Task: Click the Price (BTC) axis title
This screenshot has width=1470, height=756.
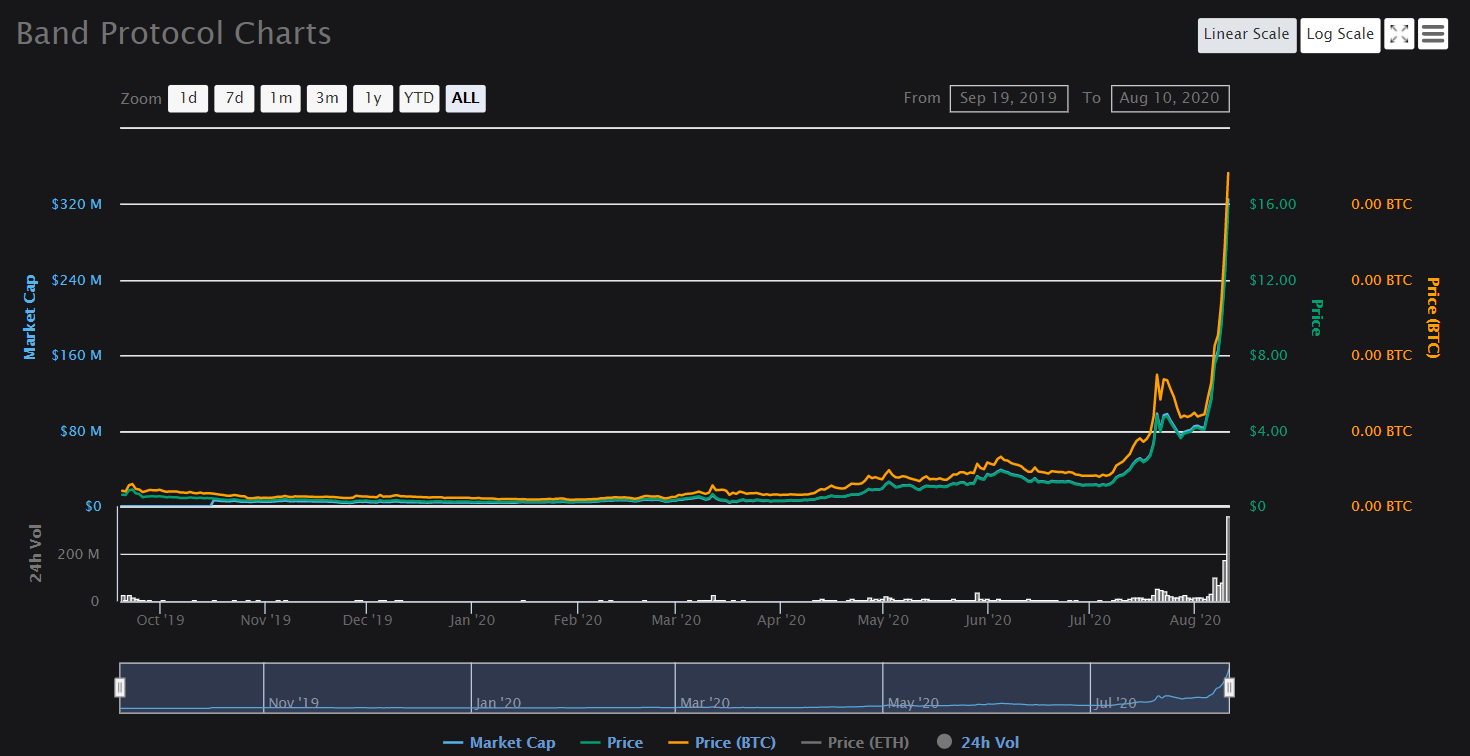Action: click(x=1432, y=317)
